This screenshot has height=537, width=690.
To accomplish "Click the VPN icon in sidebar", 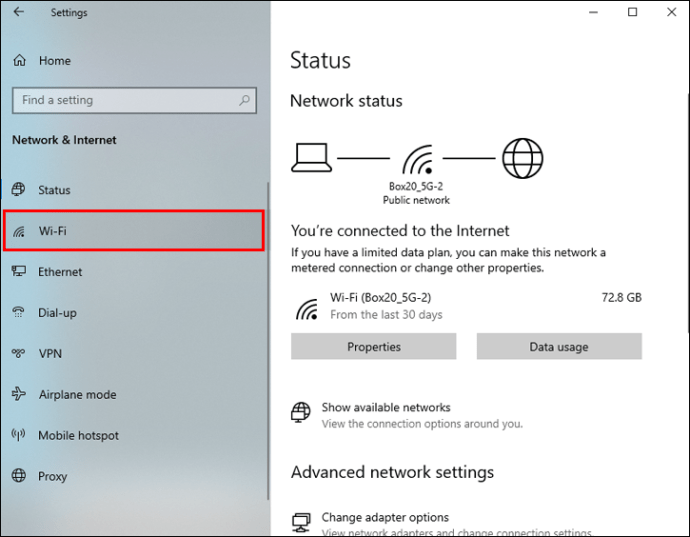I will click(18, 354).
